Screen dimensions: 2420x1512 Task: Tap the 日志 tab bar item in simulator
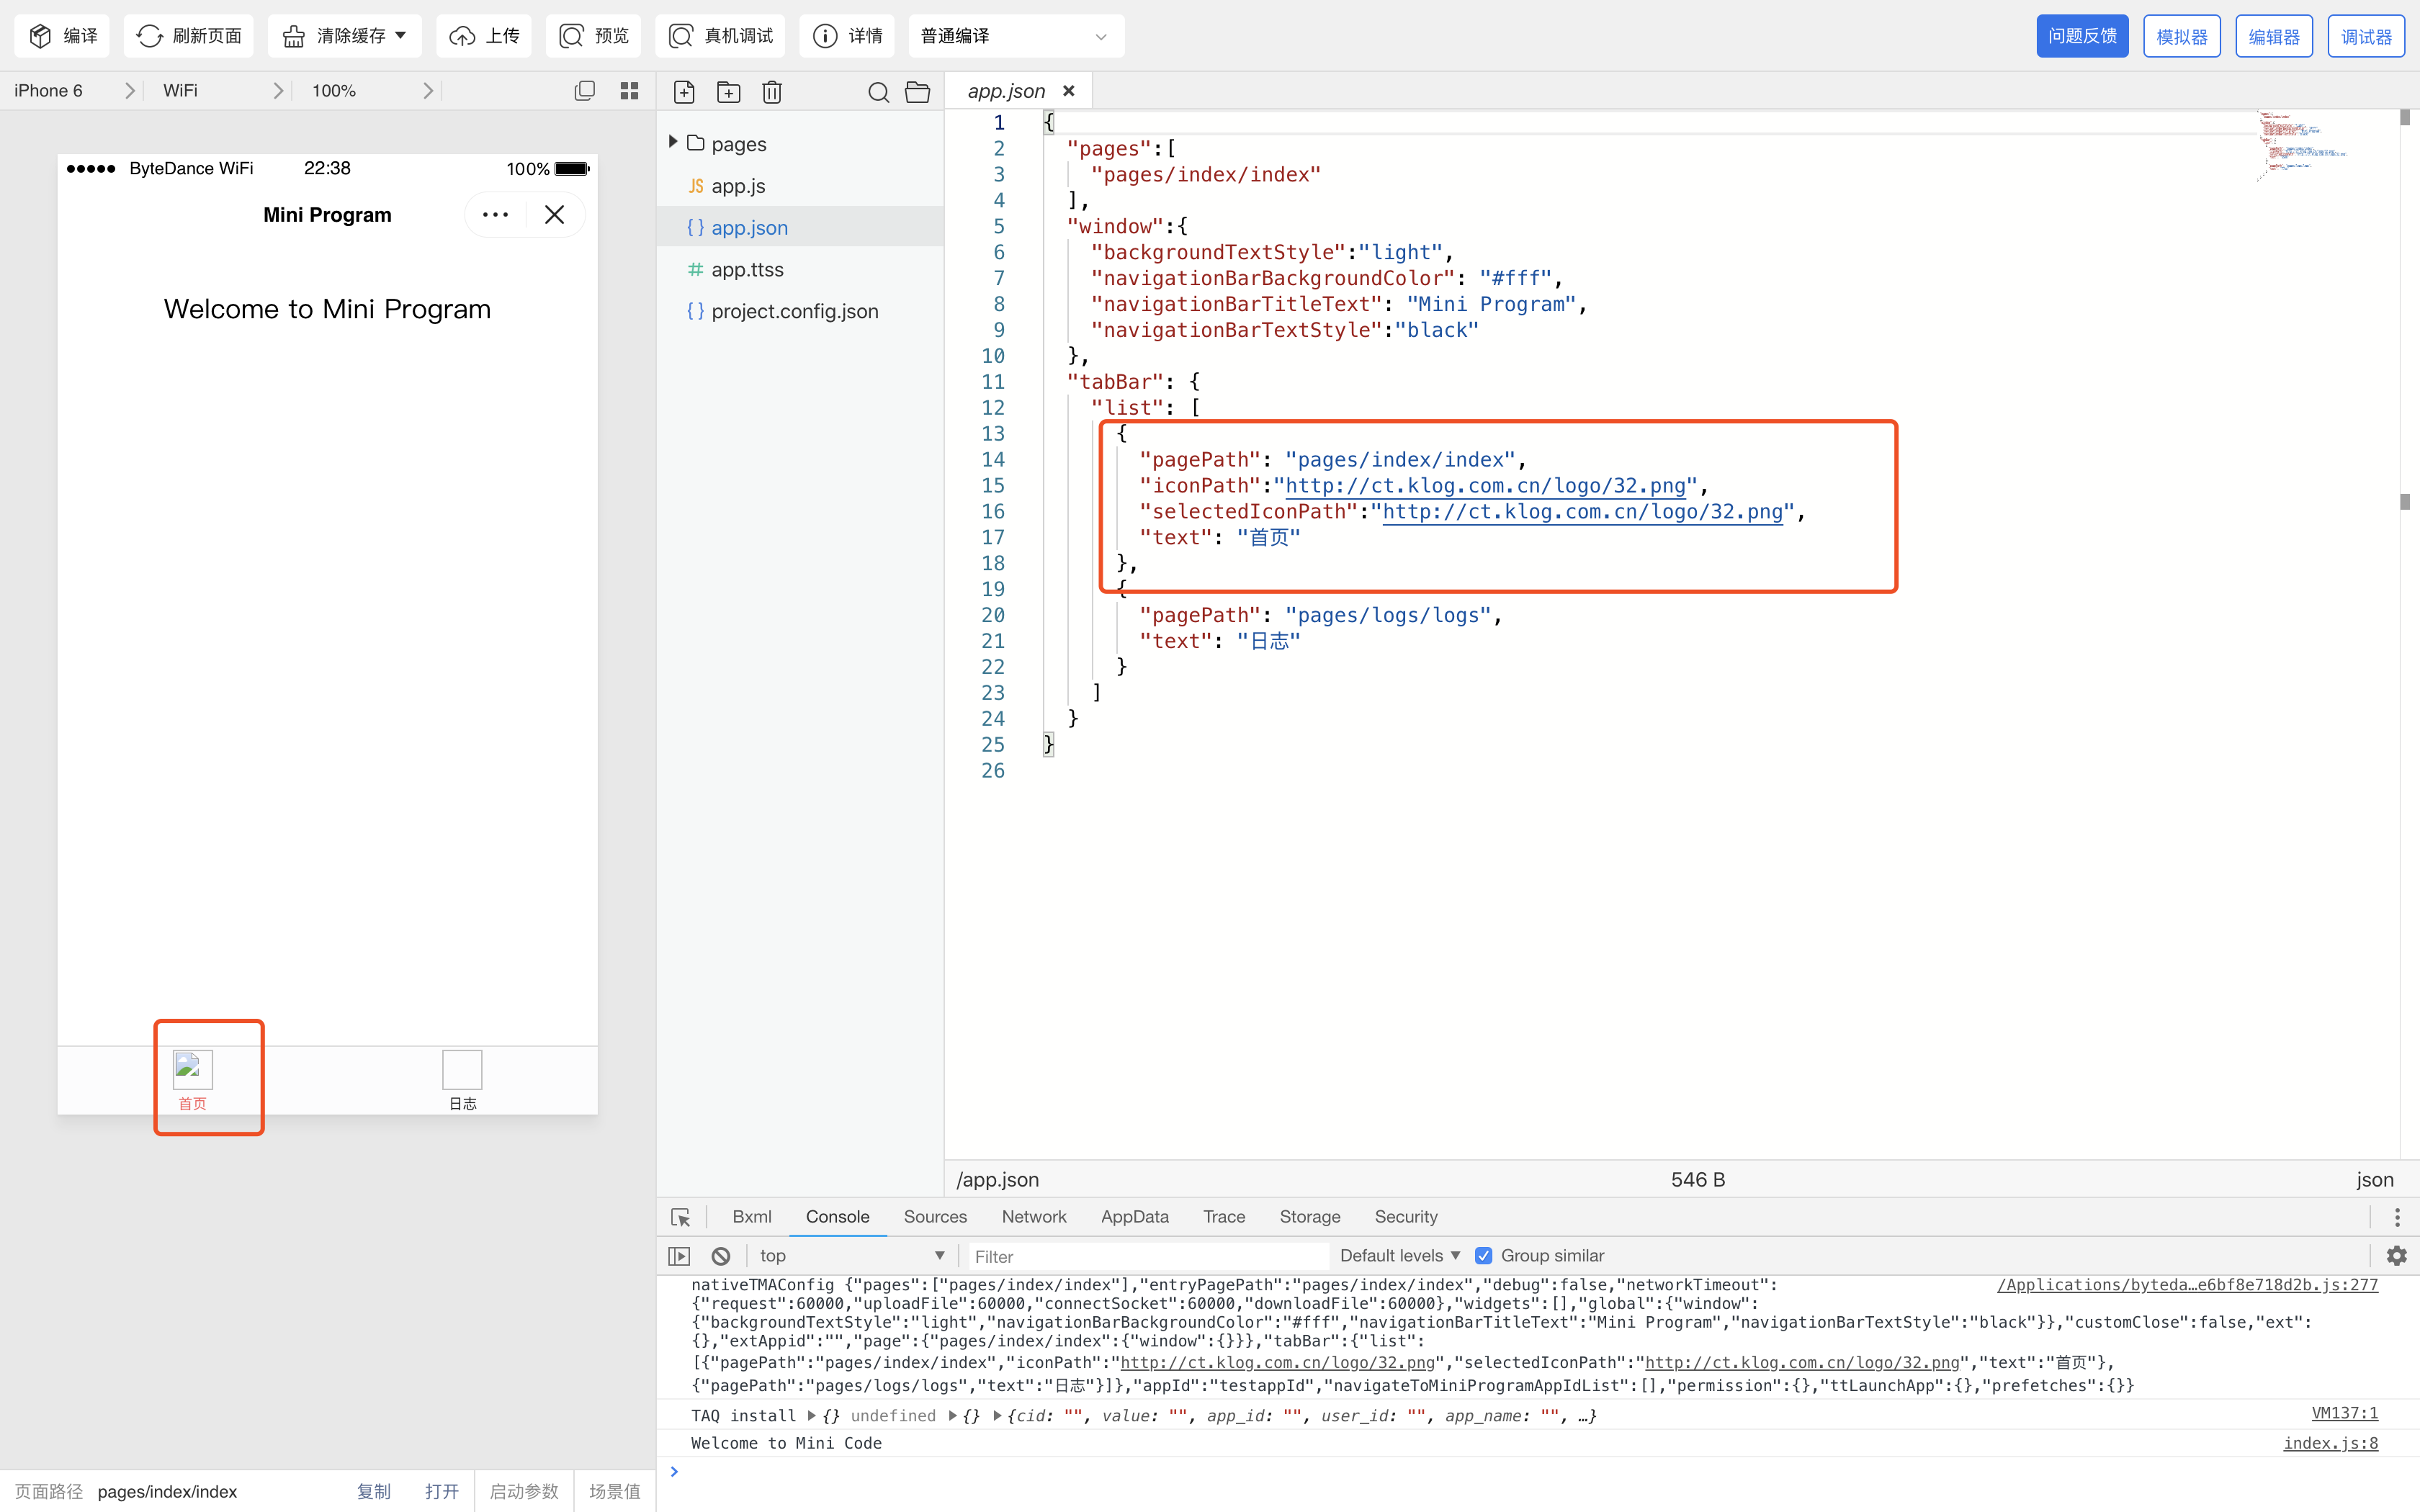462,1080
